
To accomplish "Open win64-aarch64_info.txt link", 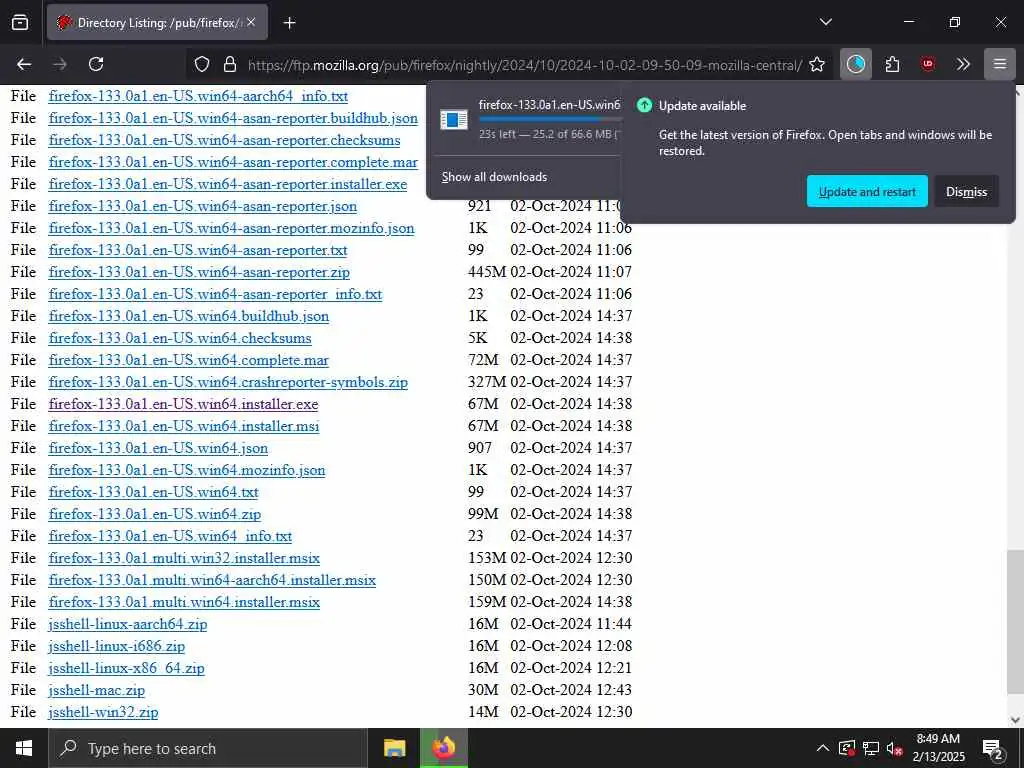I will pos(198,96).
